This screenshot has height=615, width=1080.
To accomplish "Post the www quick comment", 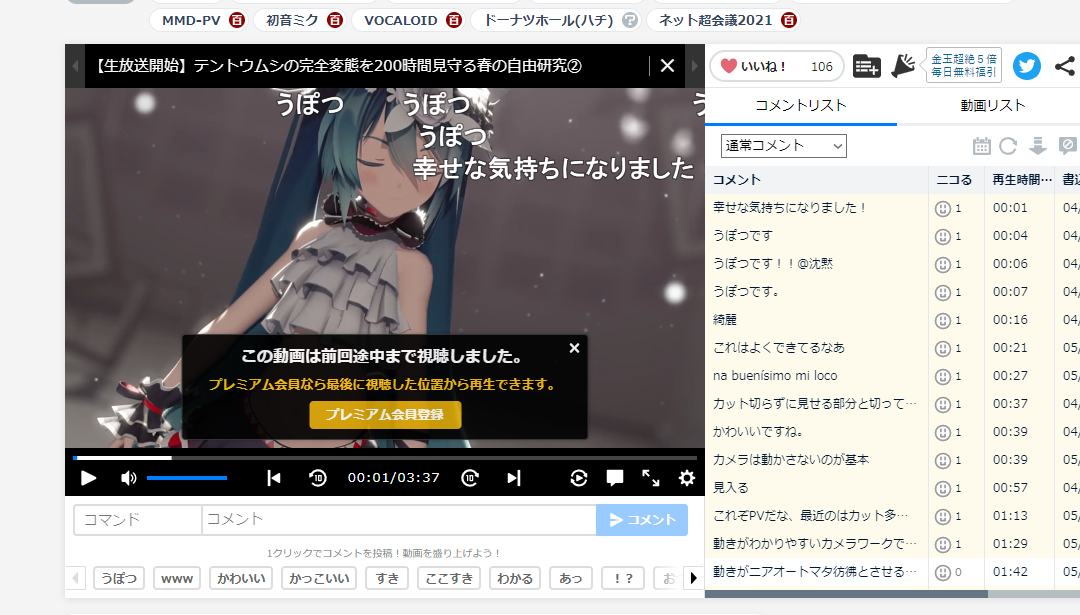I will pos(177,578).
